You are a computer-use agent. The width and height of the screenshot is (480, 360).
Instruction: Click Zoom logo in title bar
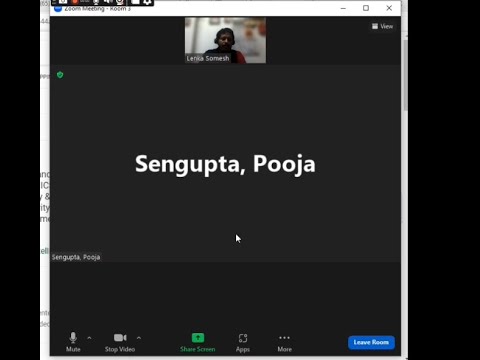58,9
